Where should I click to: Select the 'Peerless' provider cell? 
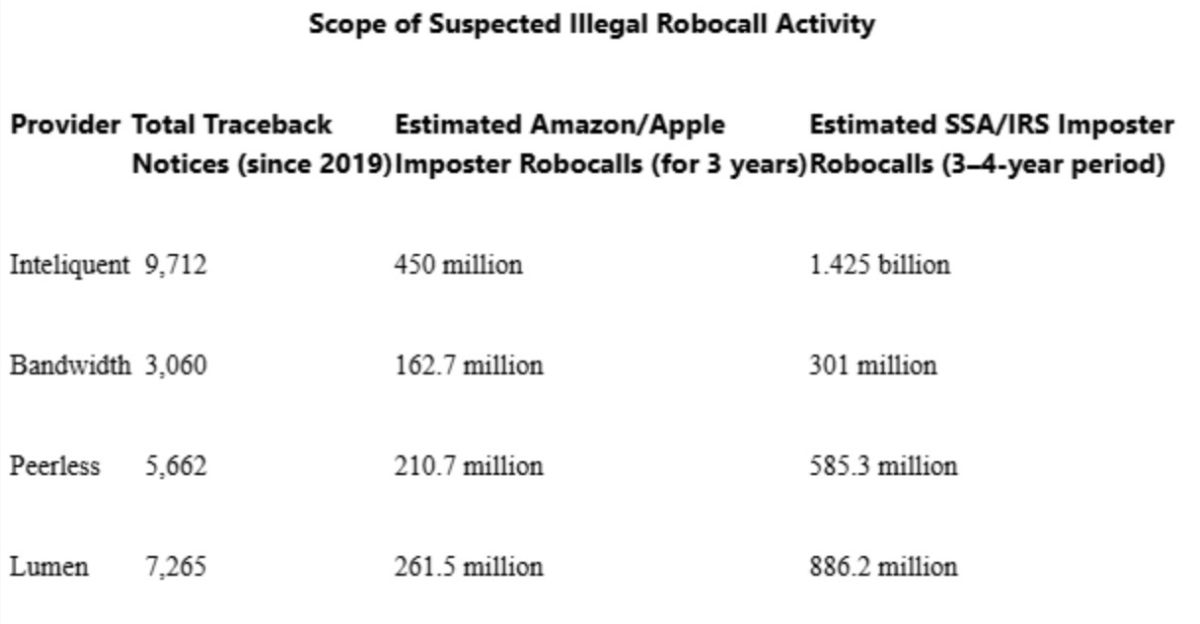click(x=55, y=466)
